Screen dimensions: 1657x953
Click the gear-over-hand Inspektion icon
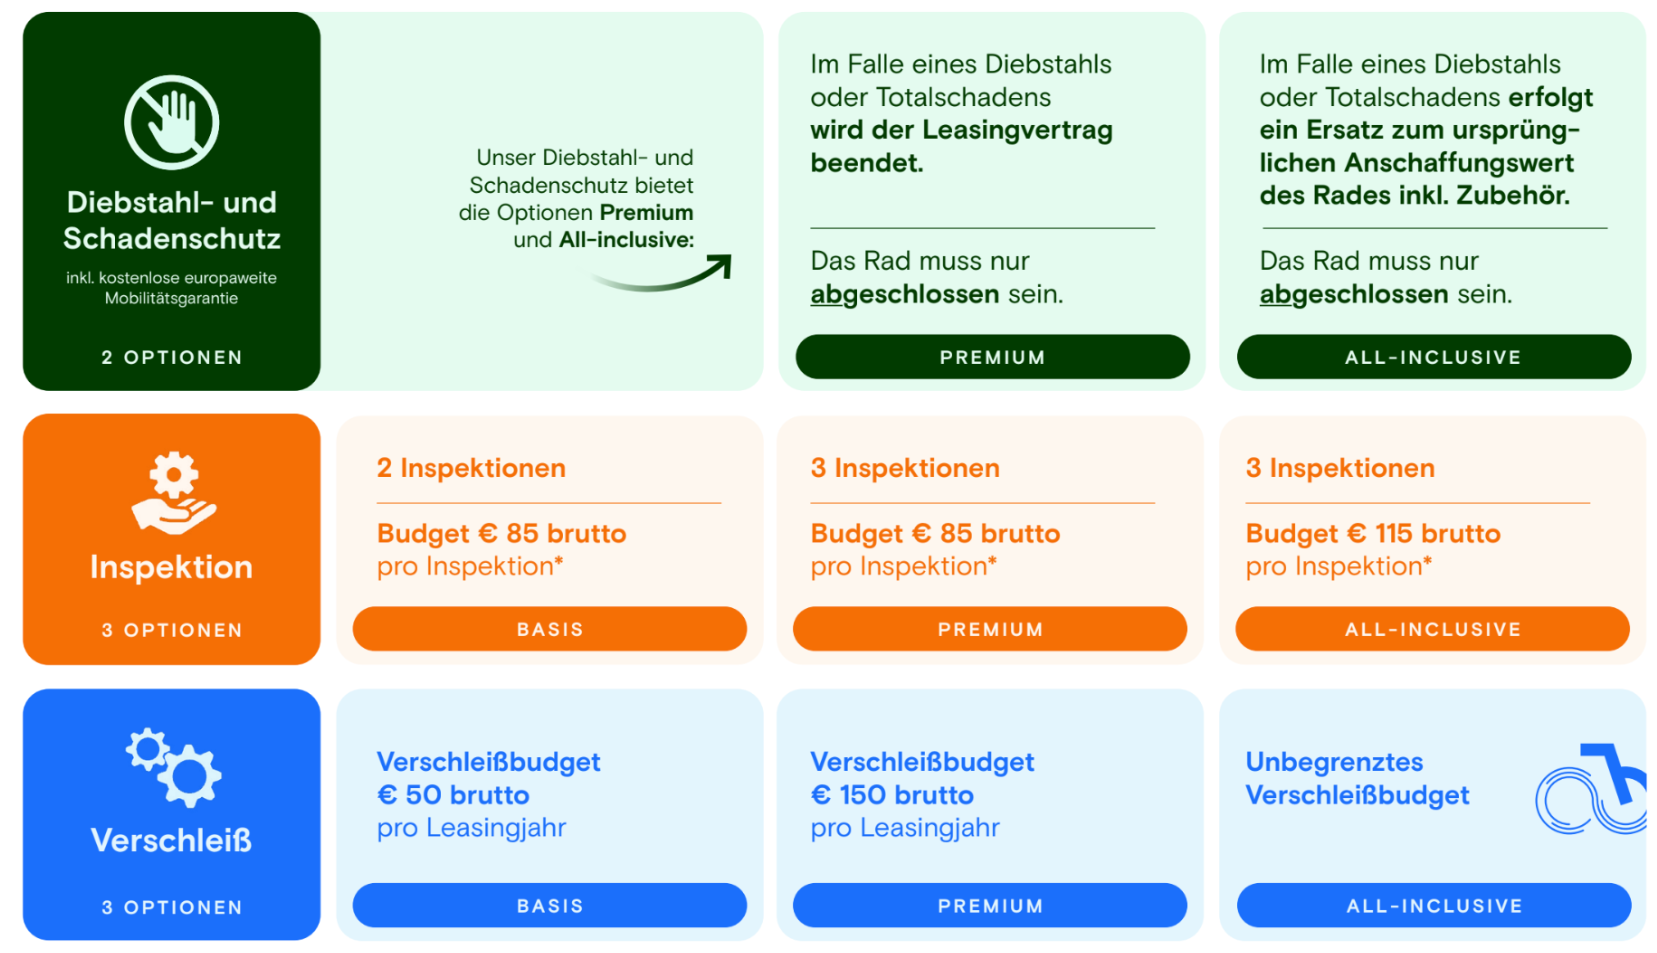tap(173, 493)
